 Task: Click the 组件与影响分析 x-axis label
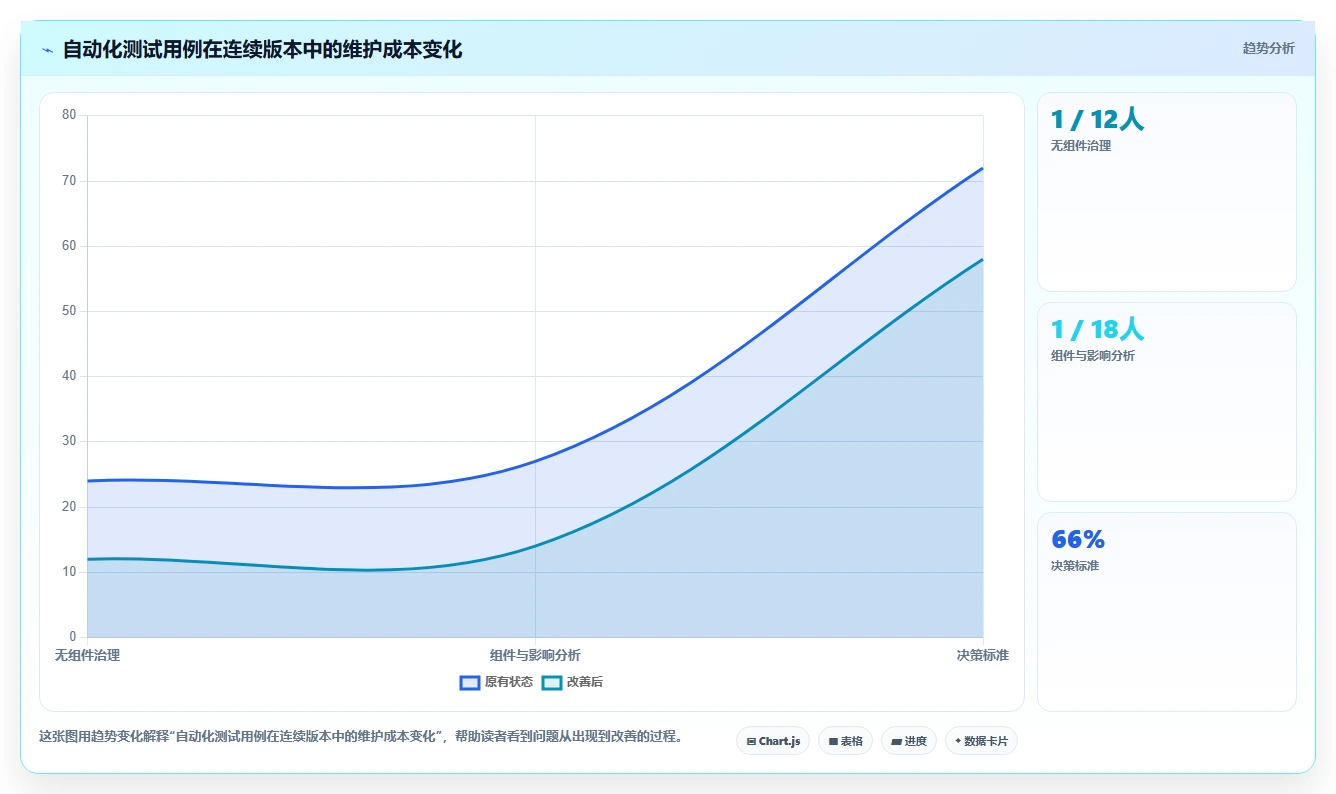[x=535, y=655]
